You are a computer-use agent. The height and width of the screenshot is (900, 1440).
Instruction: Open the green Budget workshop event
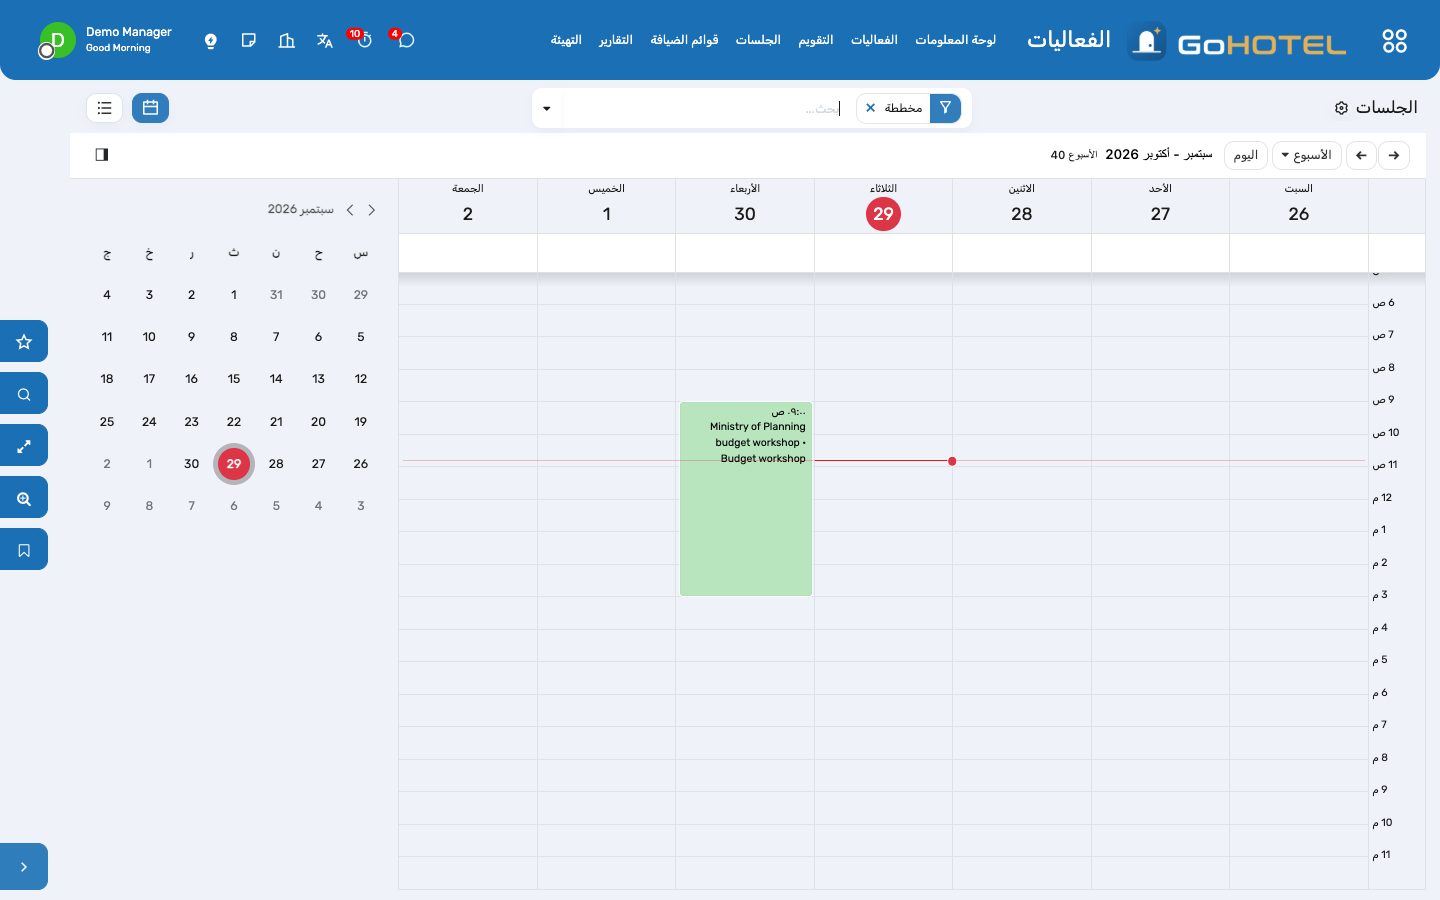746,499
